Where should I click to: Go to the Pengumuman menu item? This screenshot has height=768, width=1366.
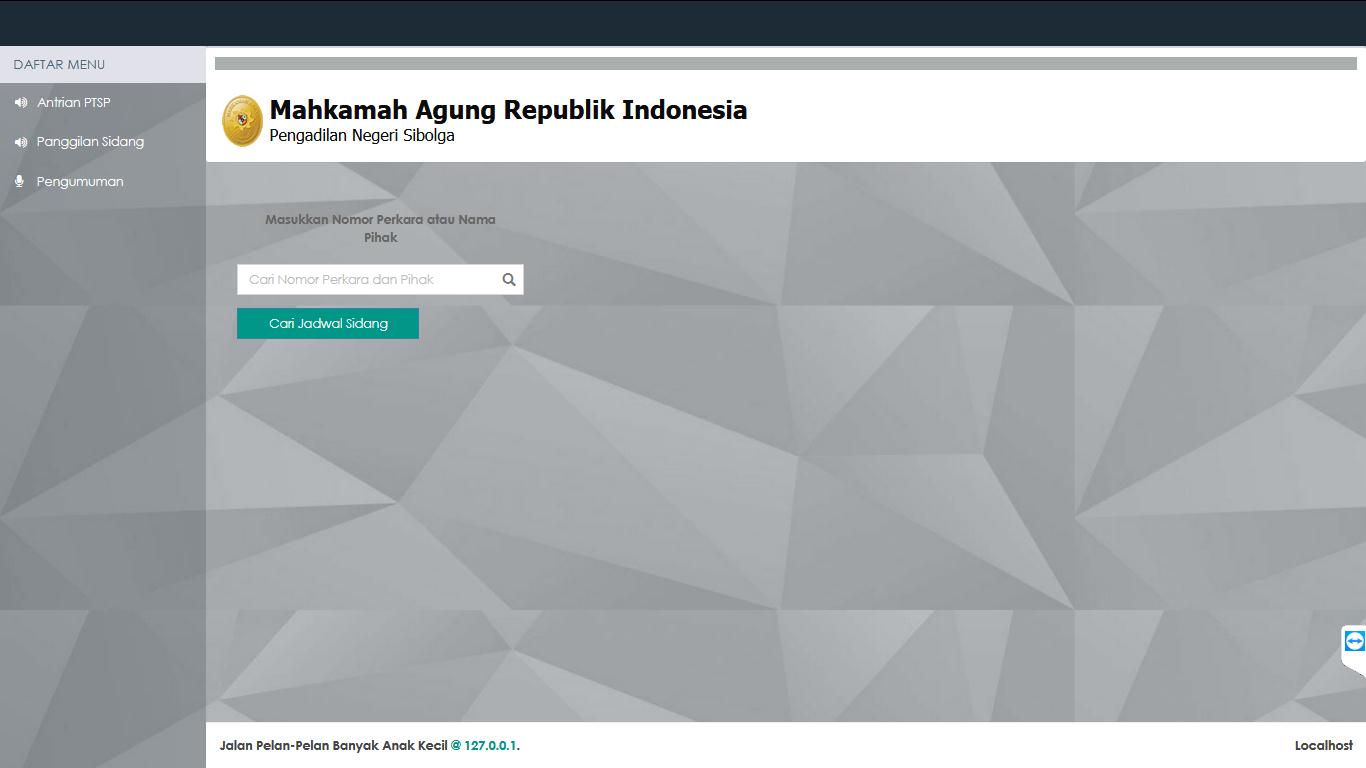click(x=80, y=182)
